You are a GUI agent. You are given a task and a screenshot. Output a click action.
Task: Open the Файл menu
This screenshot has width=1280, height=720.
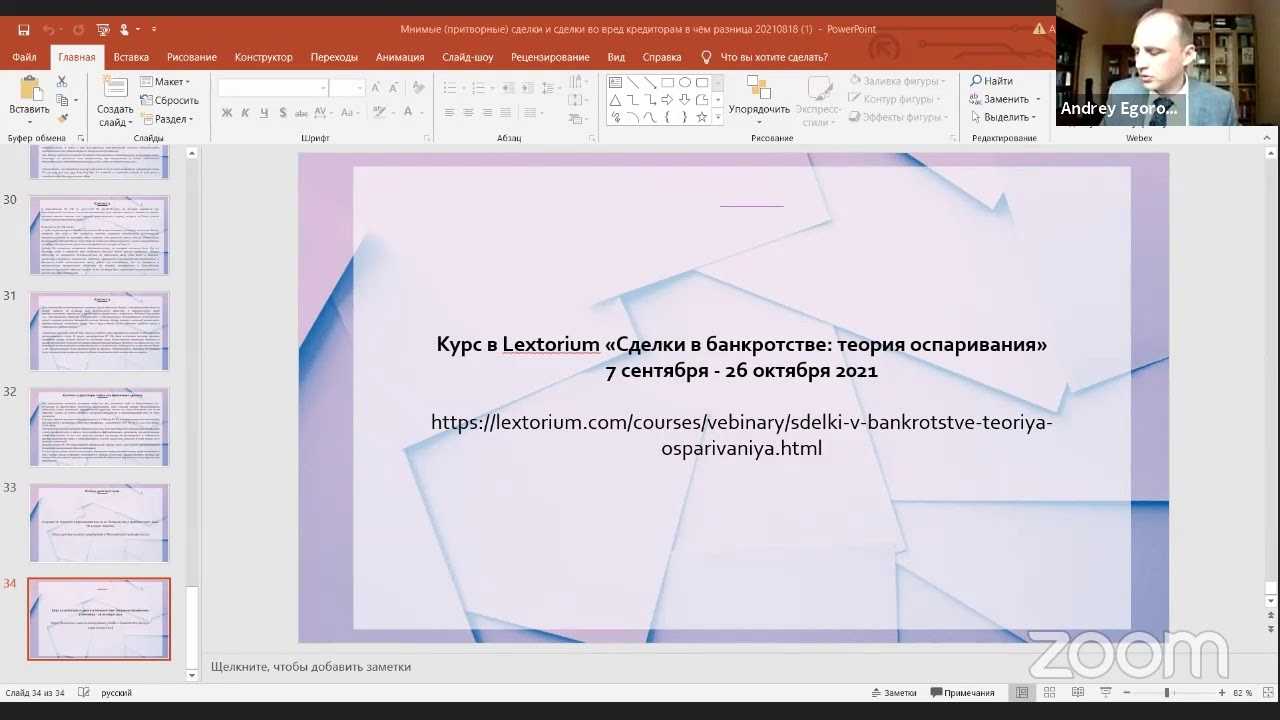tap(24, 57)
